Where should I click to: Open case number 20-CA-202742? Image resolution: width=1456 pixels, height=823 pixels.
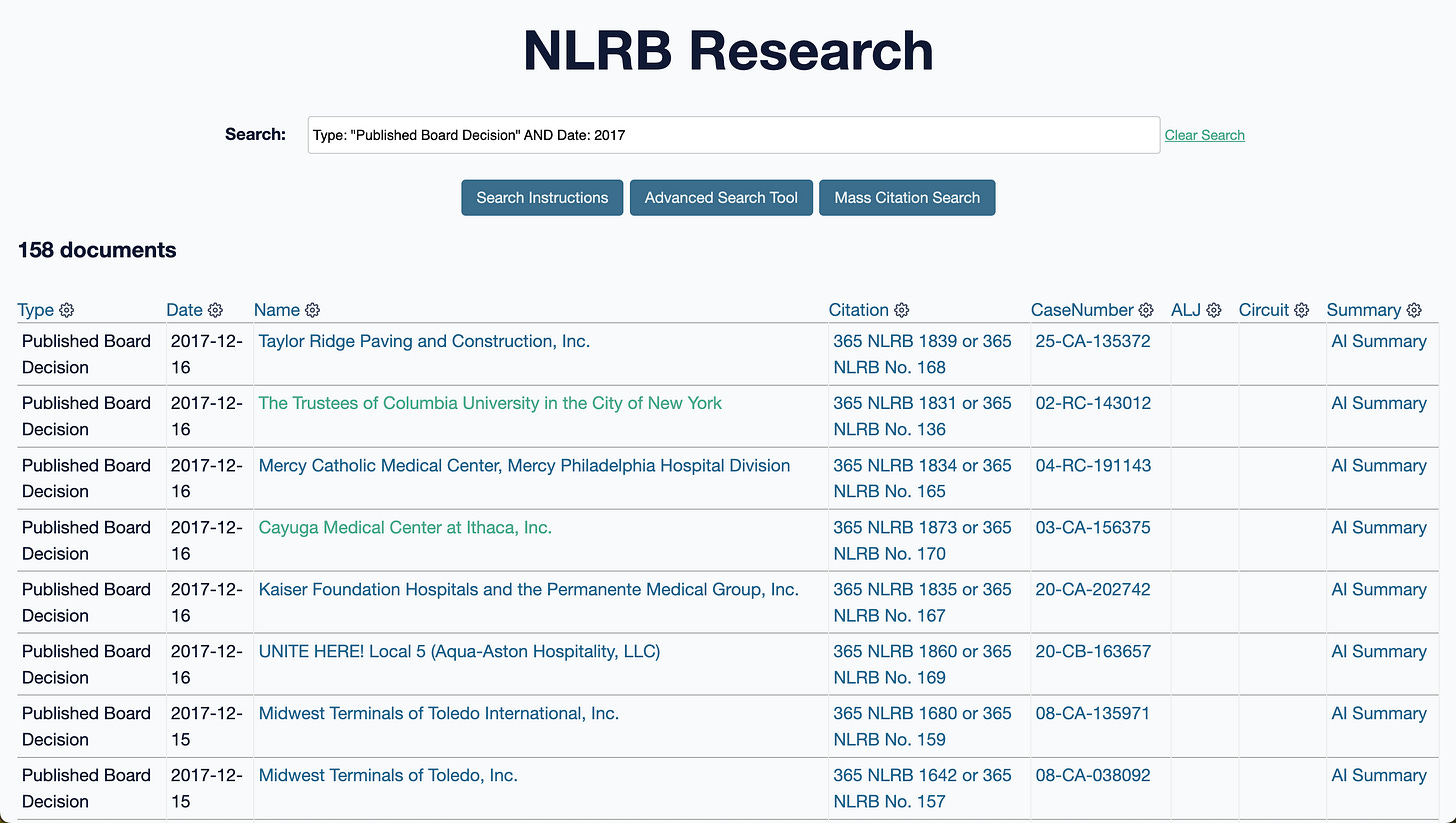[1093, 589]
